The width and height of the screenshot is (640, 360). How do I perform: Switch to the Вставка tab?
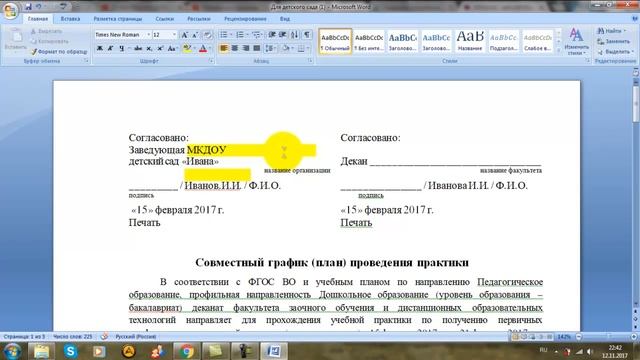[70, 19]
